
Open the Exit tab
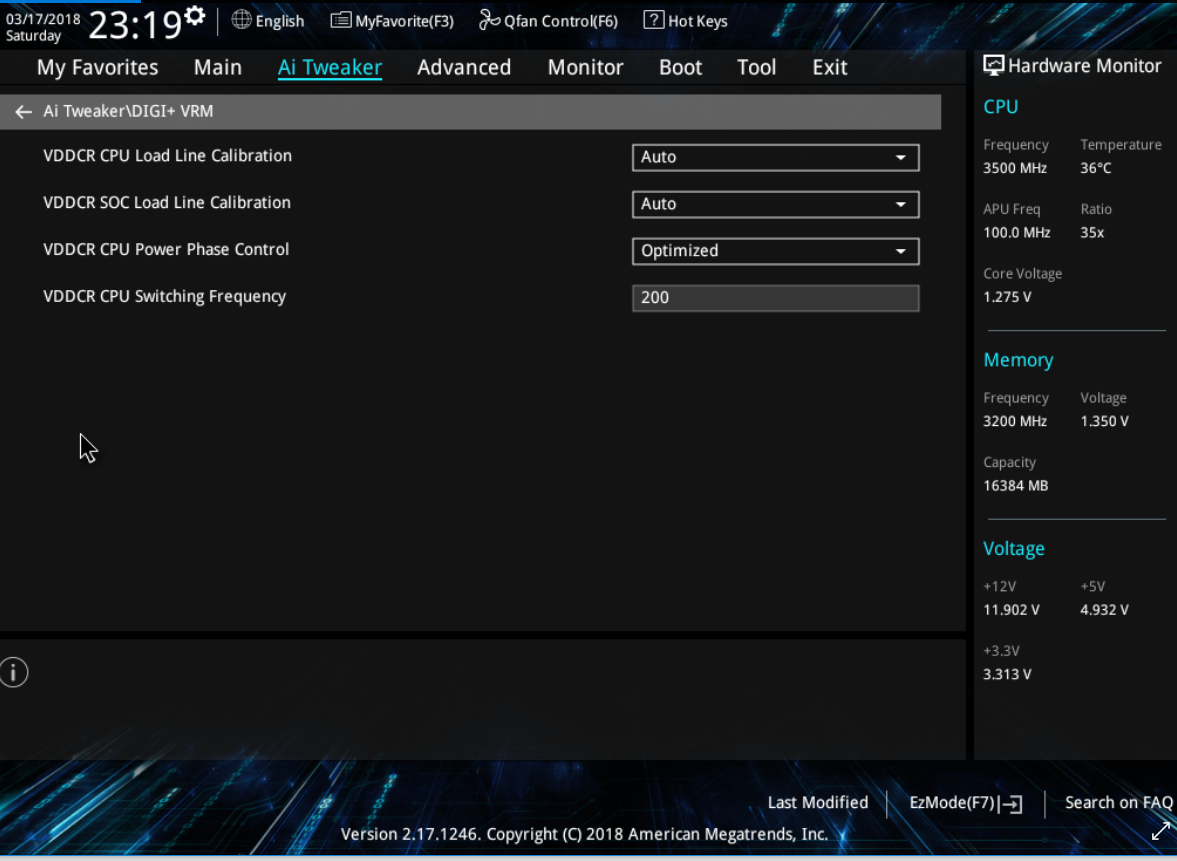click(830, 68)
